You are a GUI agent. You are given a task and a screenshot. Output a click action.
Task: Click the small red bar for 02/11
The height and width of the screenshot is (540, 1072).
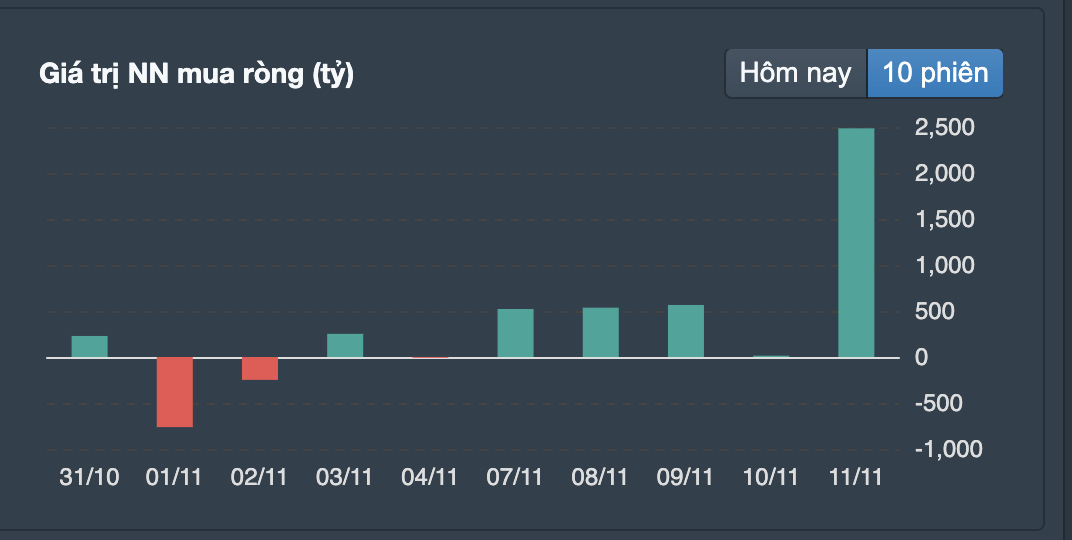(x=260, y=369)
